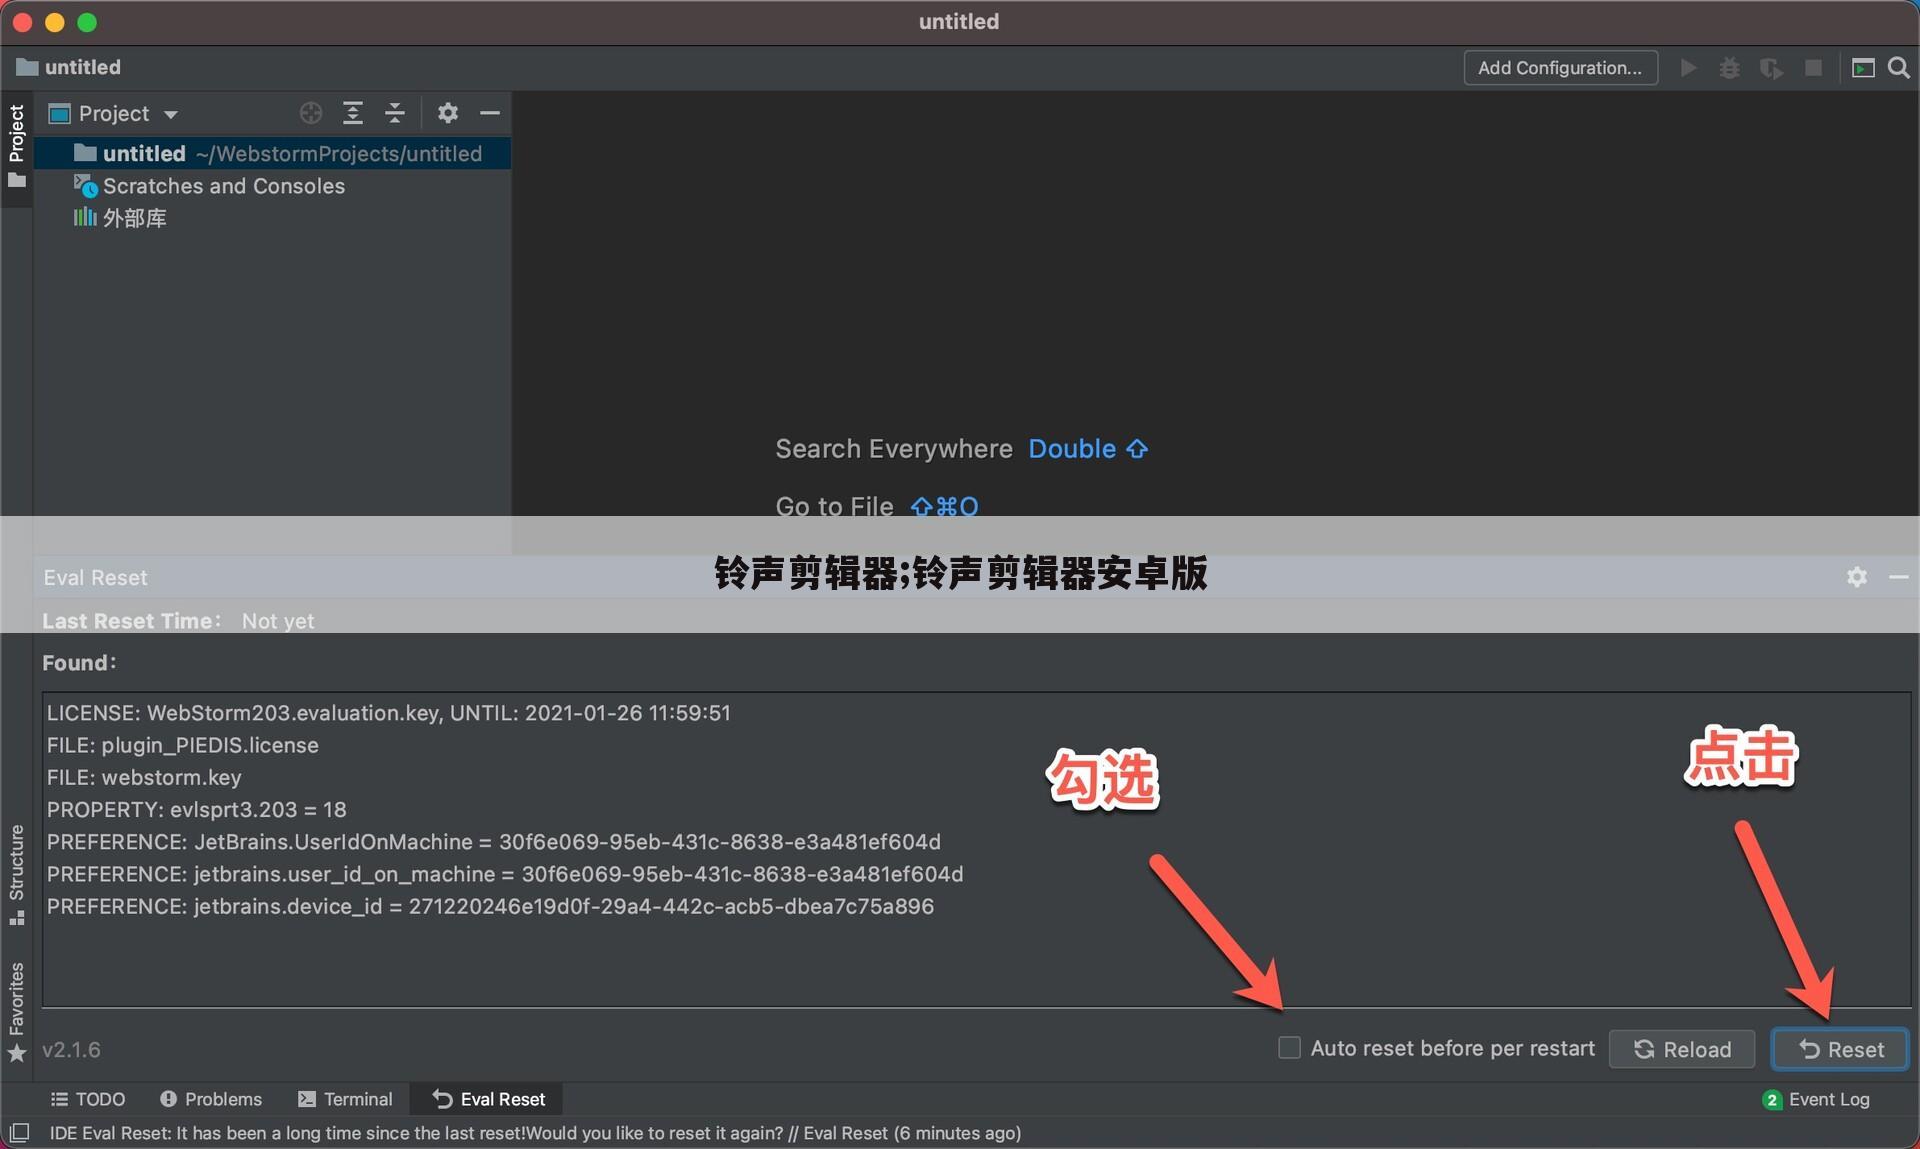Click PREFERENCE jetbrains.device_id line
Viewport: 1920px width, 1149px height.
[x=490, y=906]
